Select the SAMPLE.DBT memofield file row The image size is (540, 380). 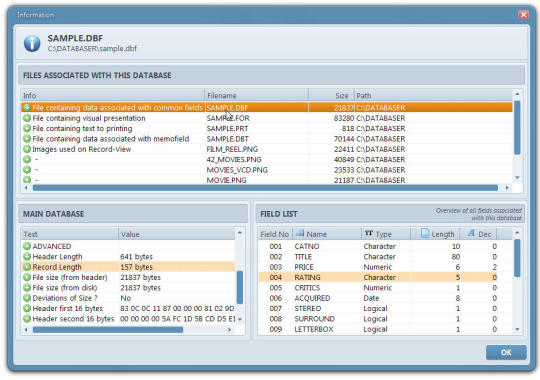[x=267, y=139]
